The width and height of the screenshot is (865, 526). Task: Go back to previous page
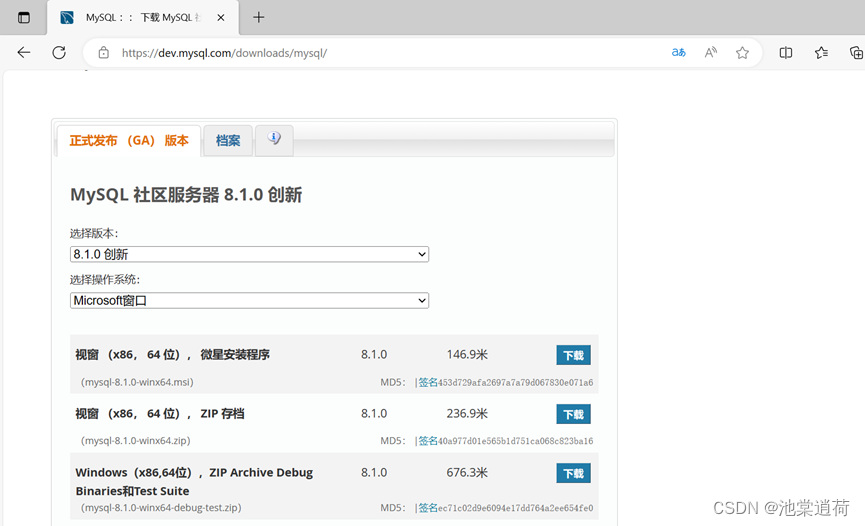coord(24,53)
